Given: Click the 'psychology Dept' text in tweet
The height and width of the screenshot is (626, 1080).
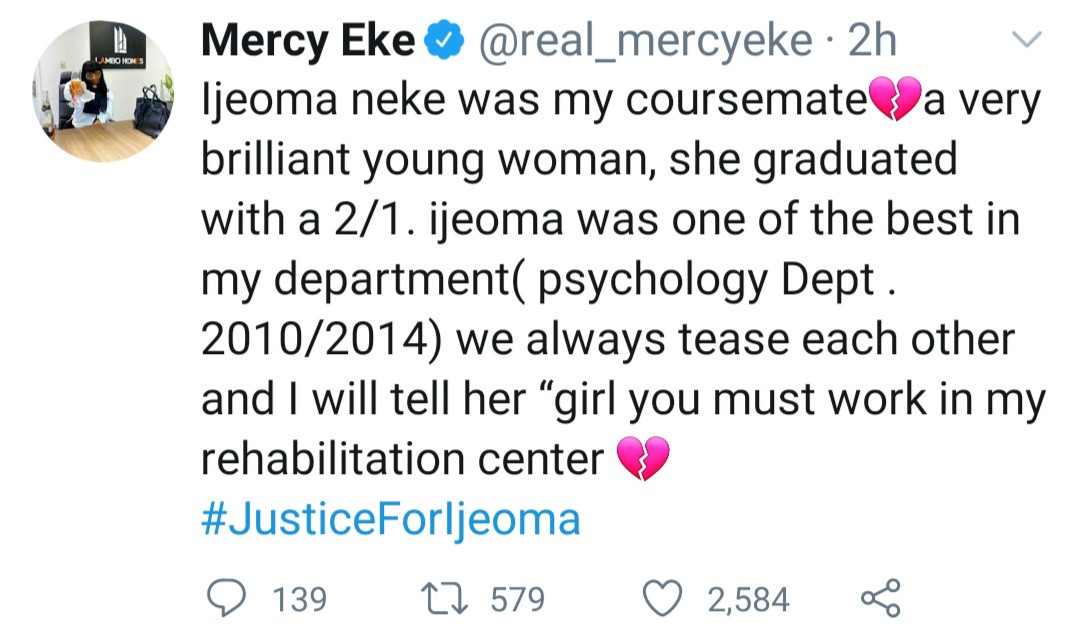Looking at the screenshot, I should point(706,281).
